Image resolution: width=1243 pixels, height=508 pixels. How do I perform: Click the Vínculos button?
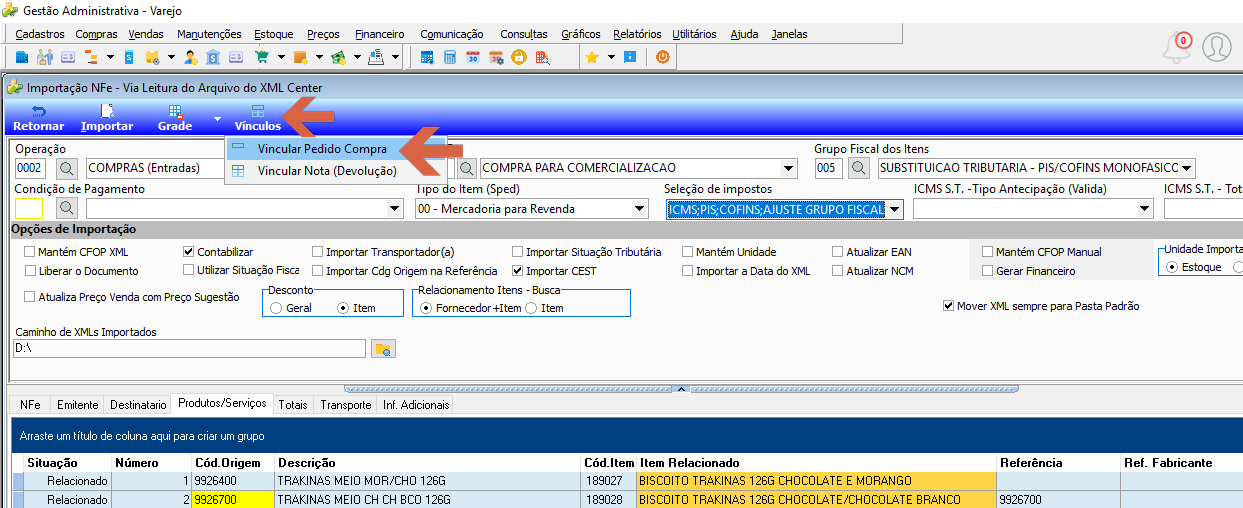[258, 118]
